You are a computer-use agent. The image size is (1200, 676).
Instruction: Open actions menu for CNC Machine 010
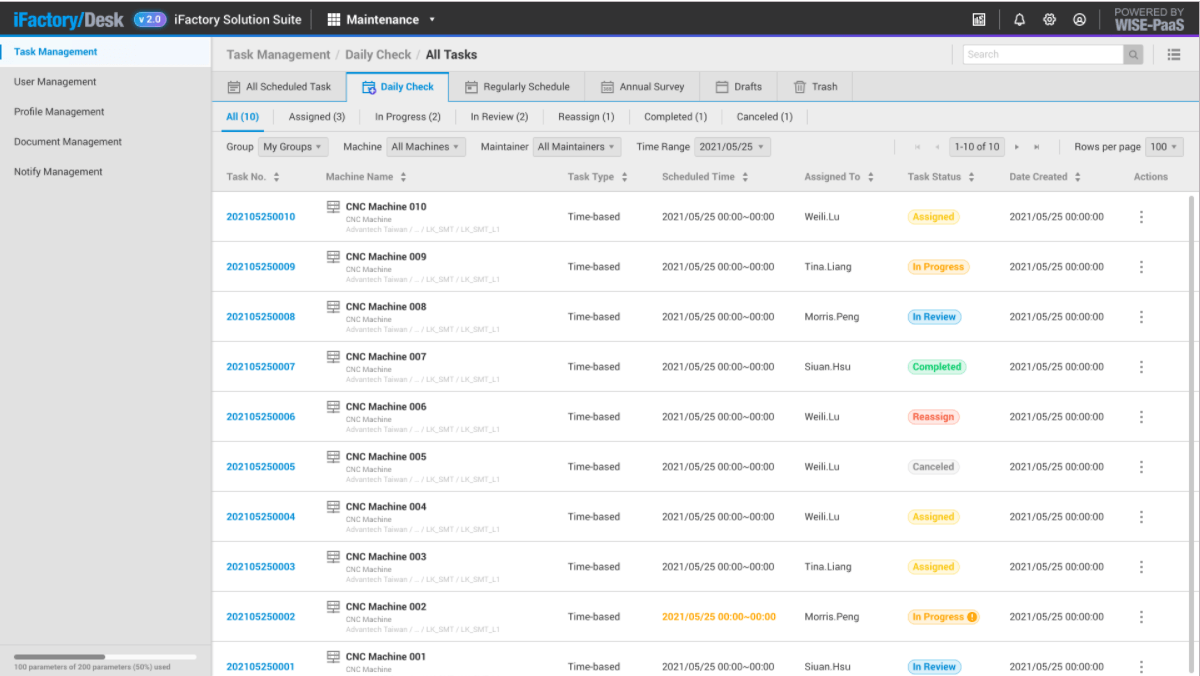click(x=1141, y=217)
